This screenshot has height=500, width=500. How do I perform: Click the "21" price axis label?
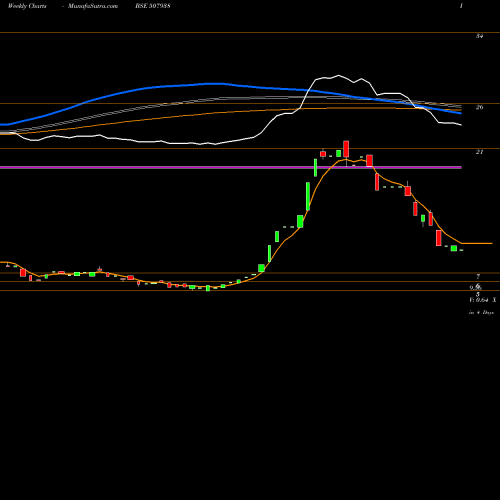(x=479, y=152)
